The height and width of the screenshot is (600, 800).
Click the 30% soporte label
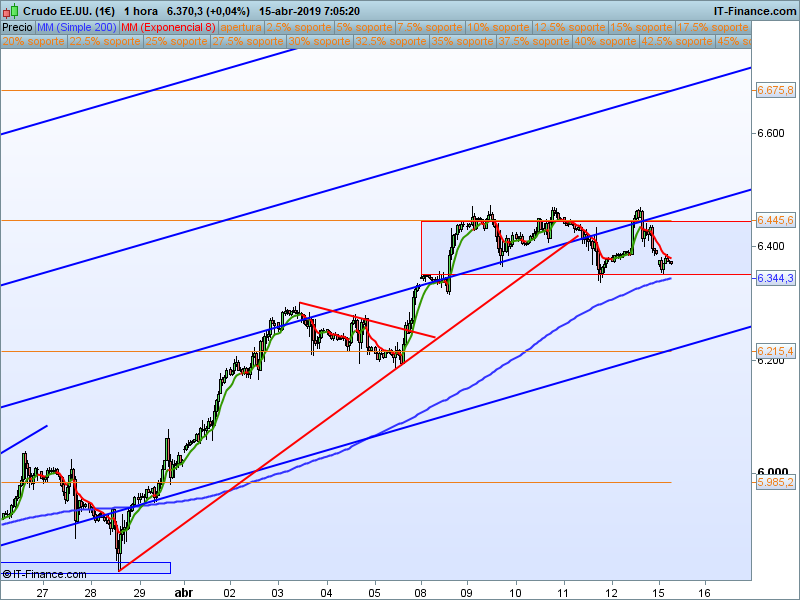319,41
